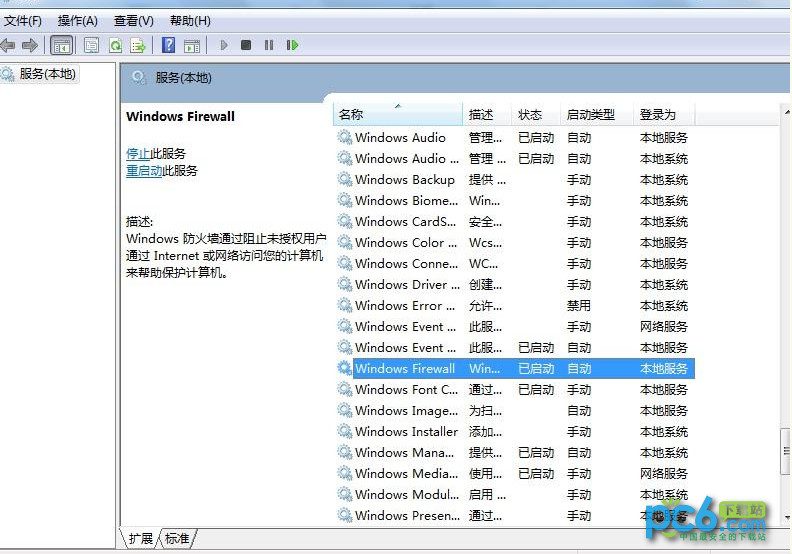
Task: Click the Refresh toolbar icon
Action: click(115, 45)
